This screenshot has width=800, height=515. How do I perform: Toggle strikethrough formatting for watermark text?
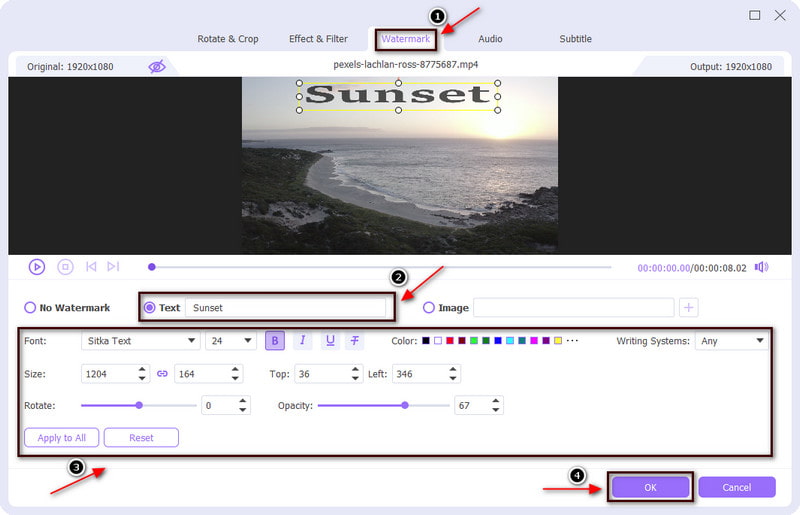pos(355,340)
